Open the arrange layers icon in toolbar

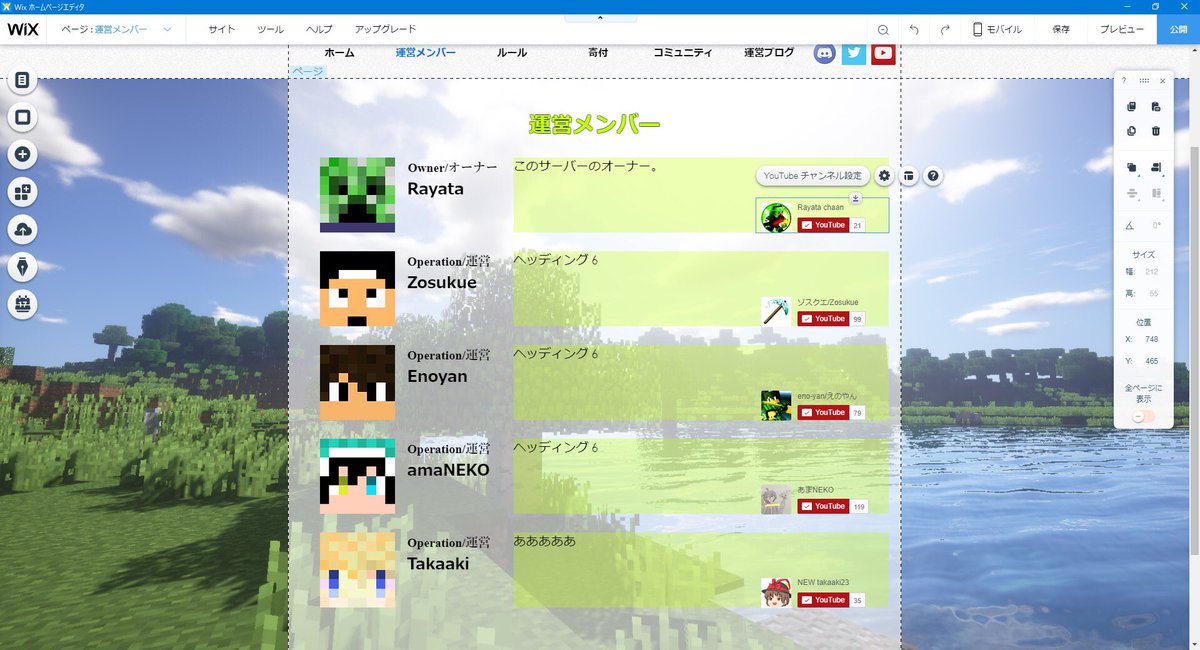click(x=1132, y=168)
